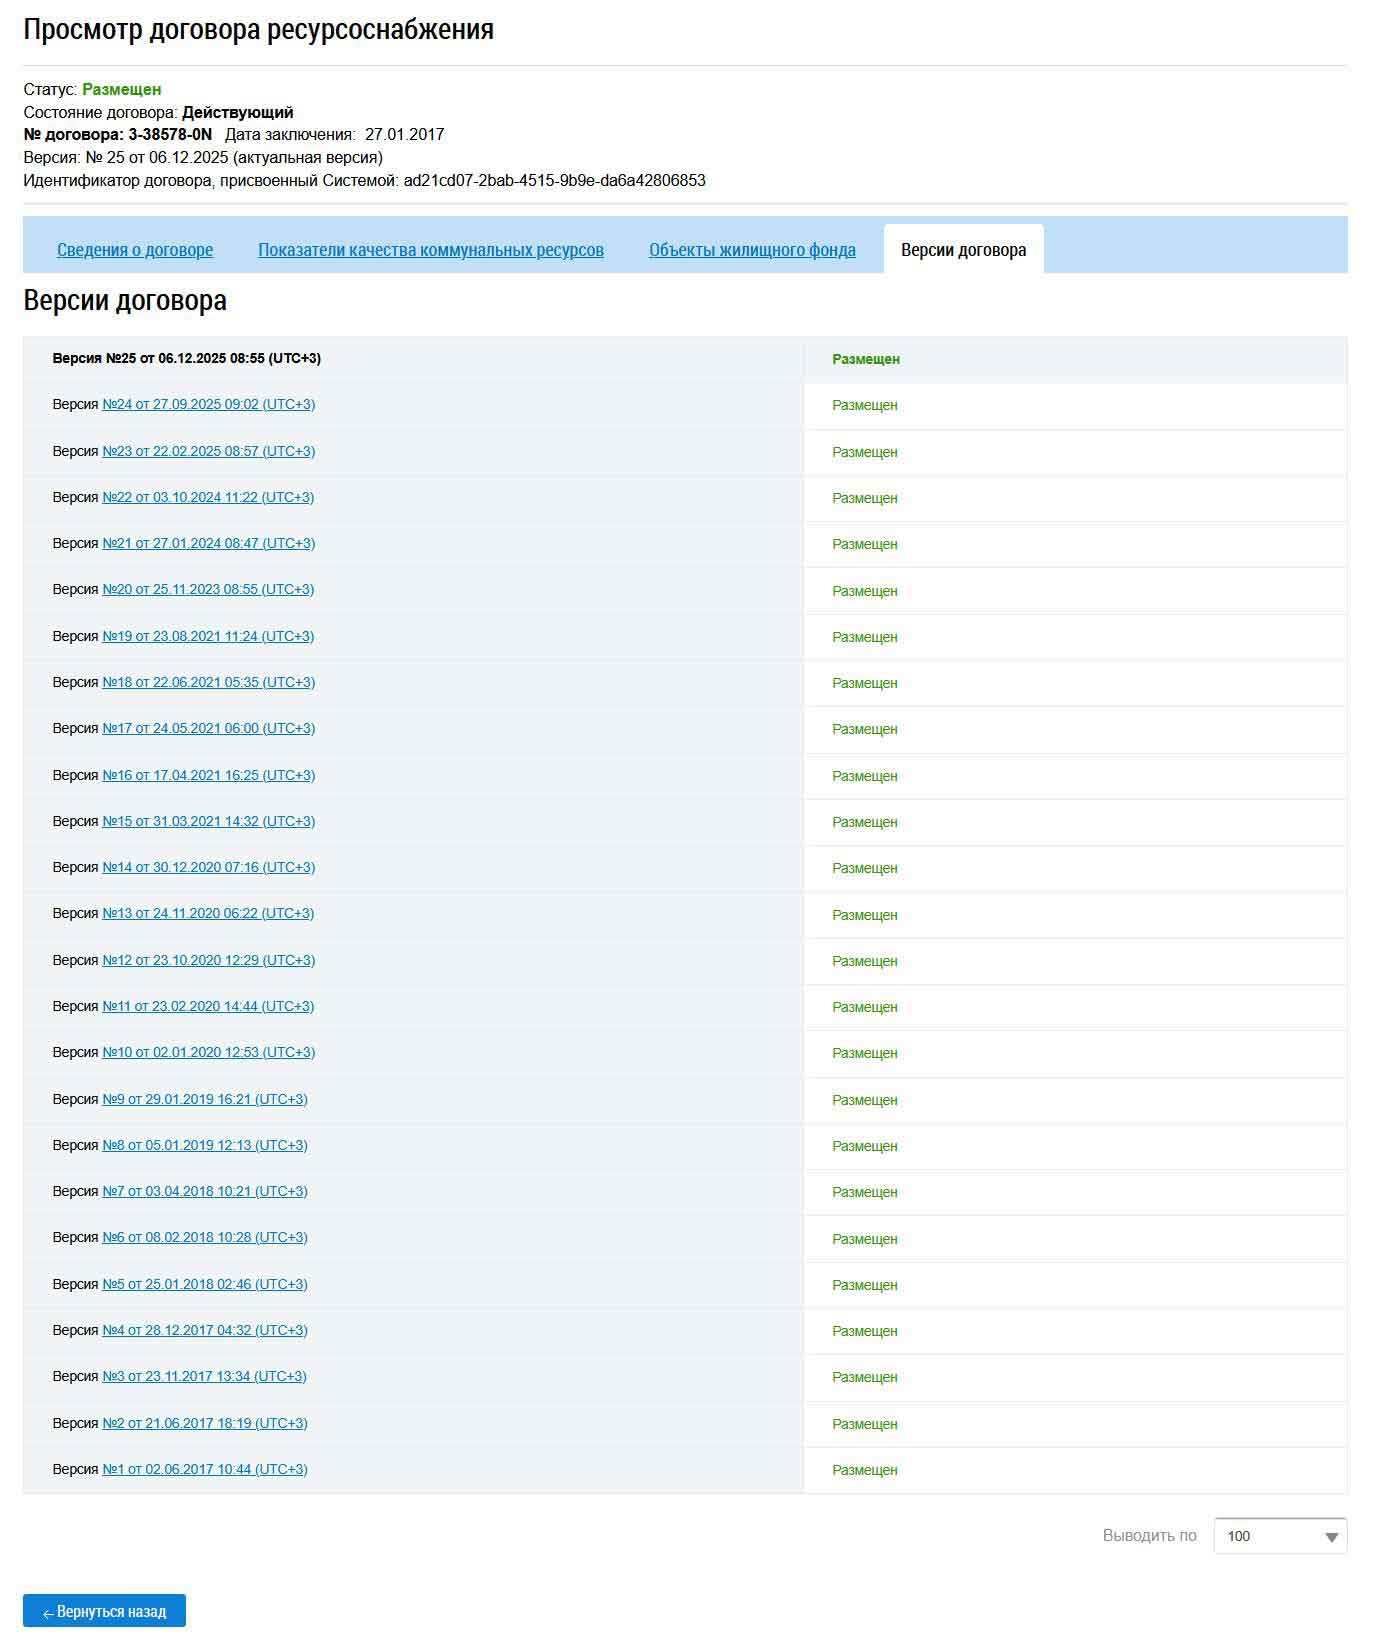Viewport: 1373px width, 1650px height.
Task: Open version №1 from 02.06.2017
Action: coord(204,1469)
